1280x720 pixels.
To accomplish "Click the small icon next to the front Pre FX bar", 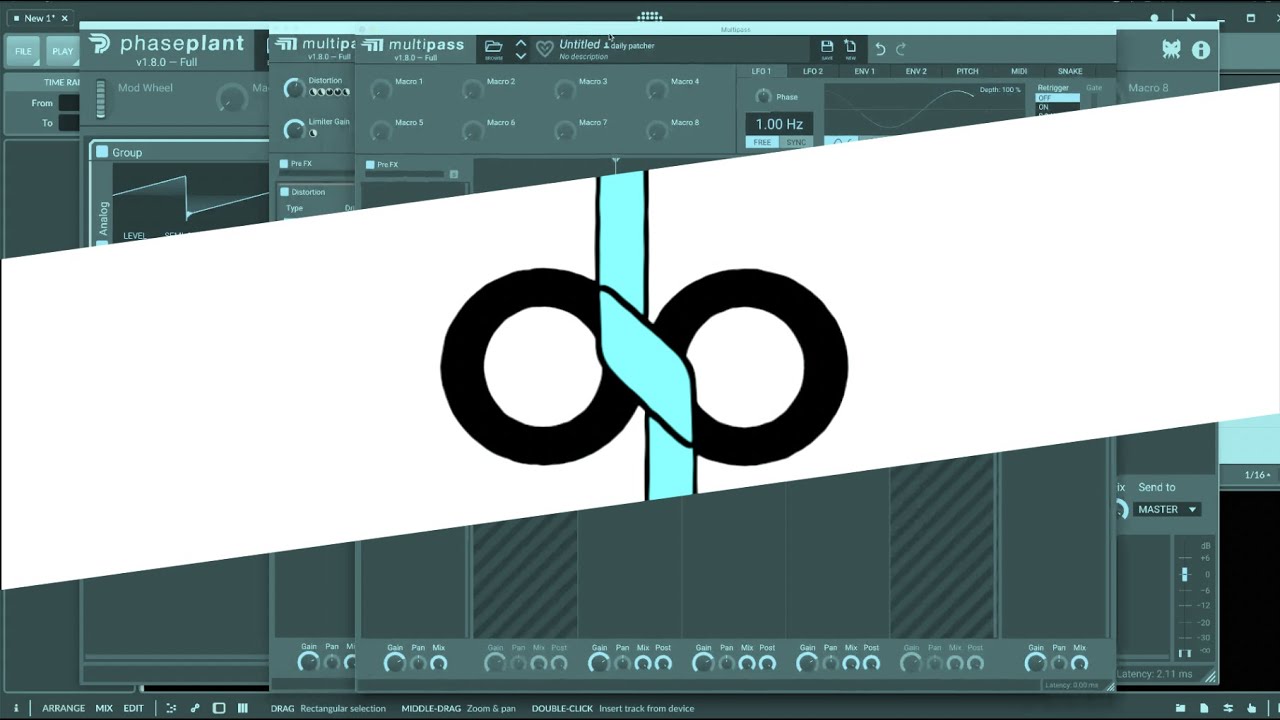I will [x=453, y=175].
